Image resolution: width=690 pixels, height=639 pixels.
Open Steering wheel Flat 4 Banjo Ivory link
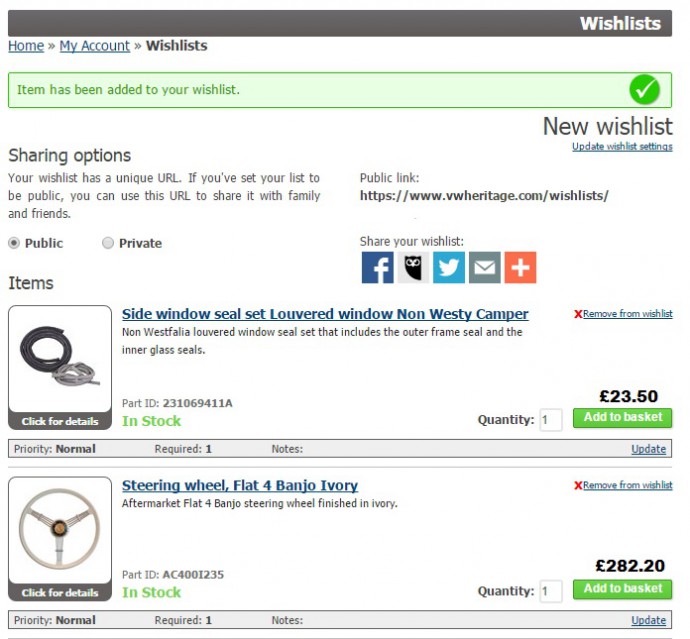pos(240,485)
